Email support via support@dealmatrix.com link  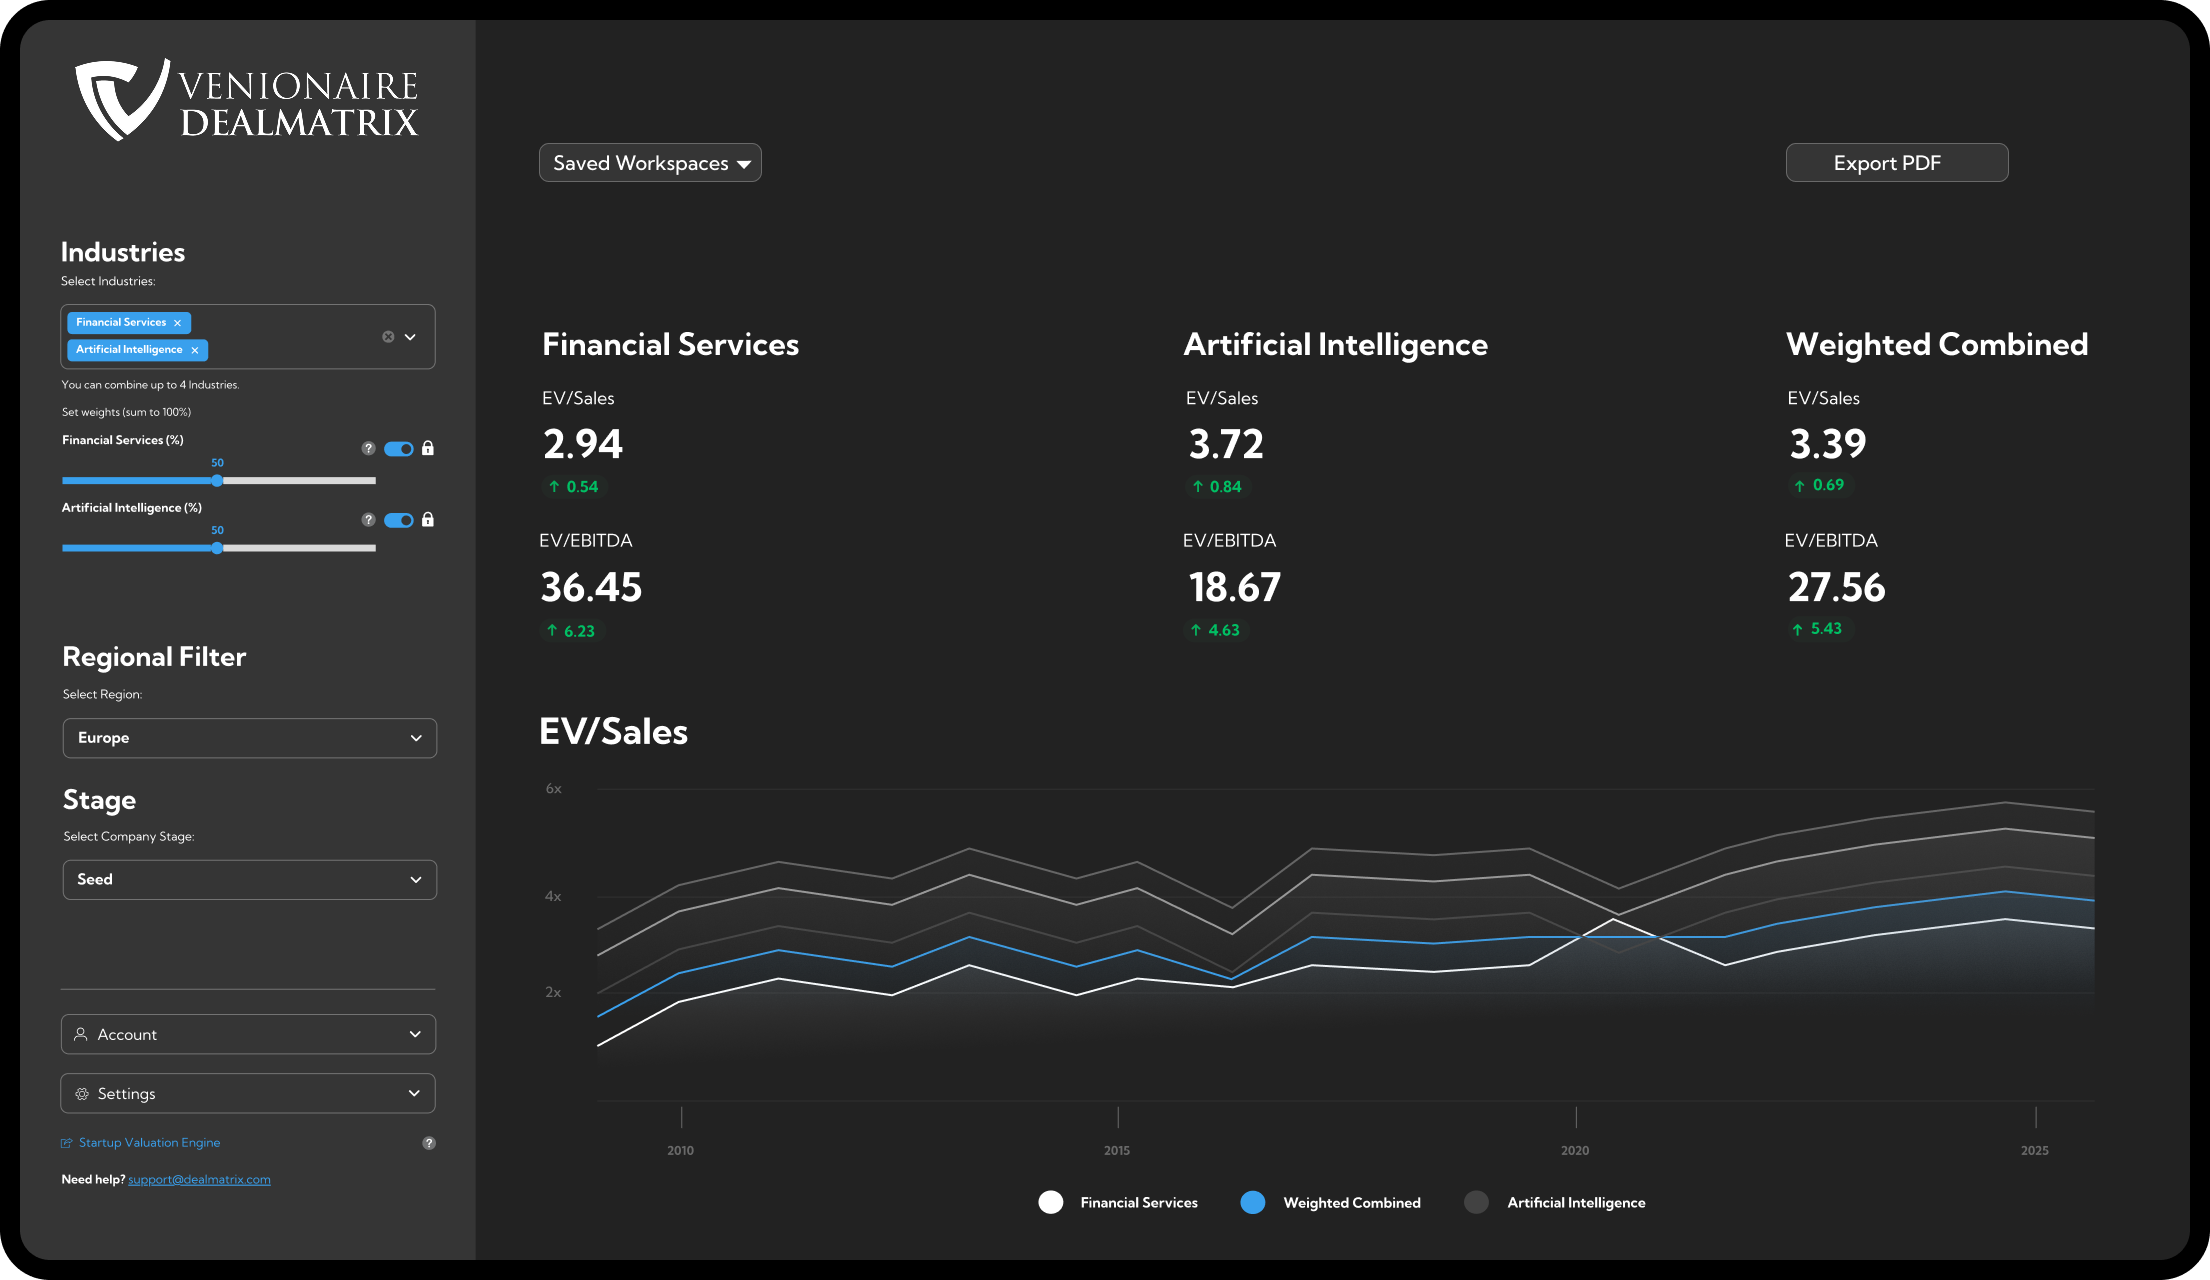(198, 1179)
